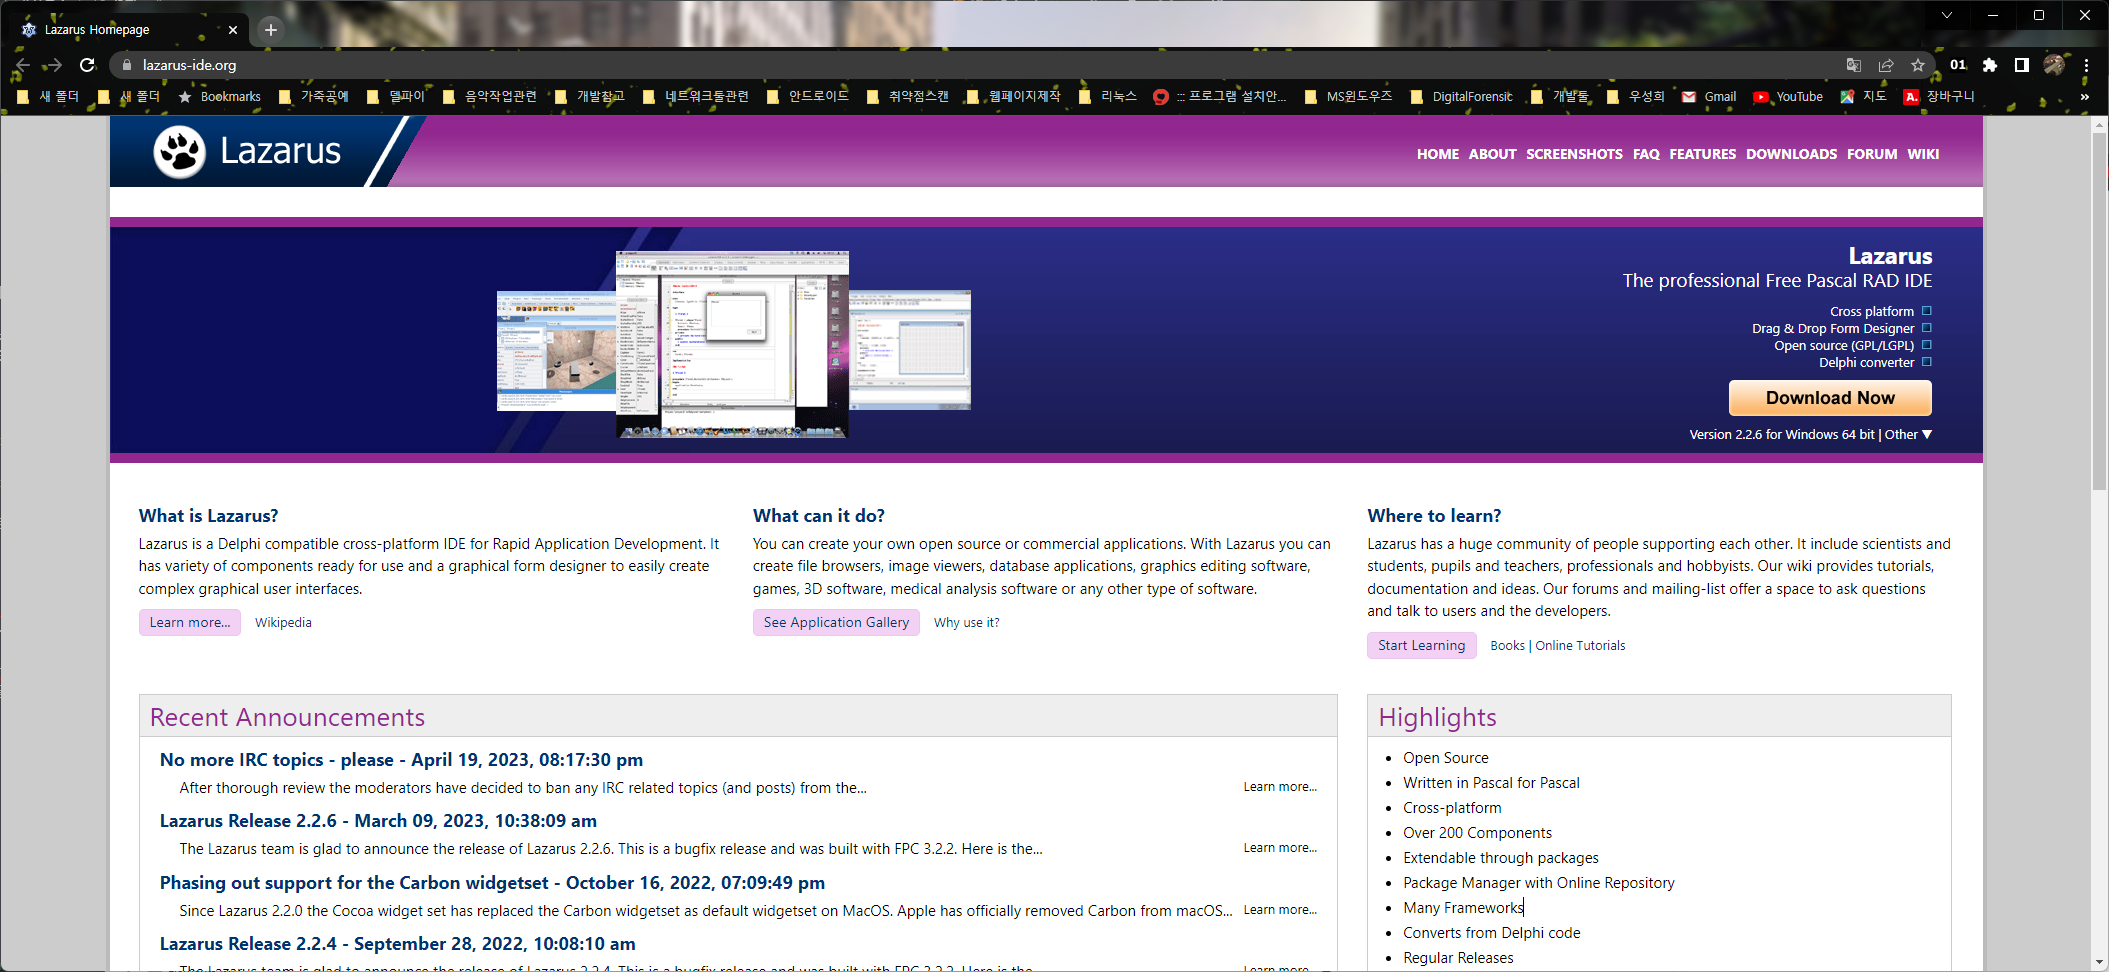Open the ABOUT menu item
The image size is (2109, 972).
click(1492, 154)
